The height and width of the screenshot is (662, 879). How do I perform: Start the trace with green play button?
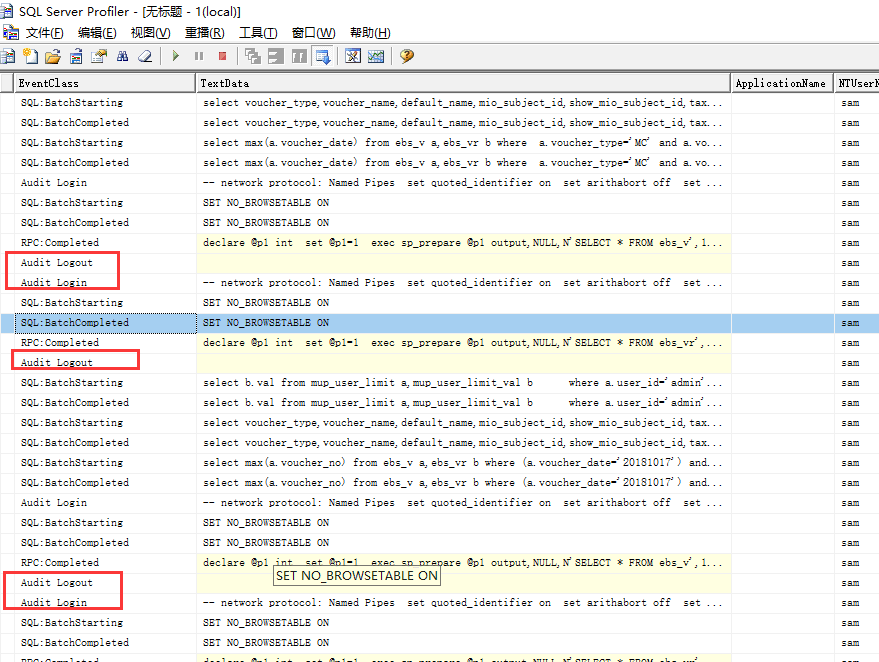tap(176, 57)
